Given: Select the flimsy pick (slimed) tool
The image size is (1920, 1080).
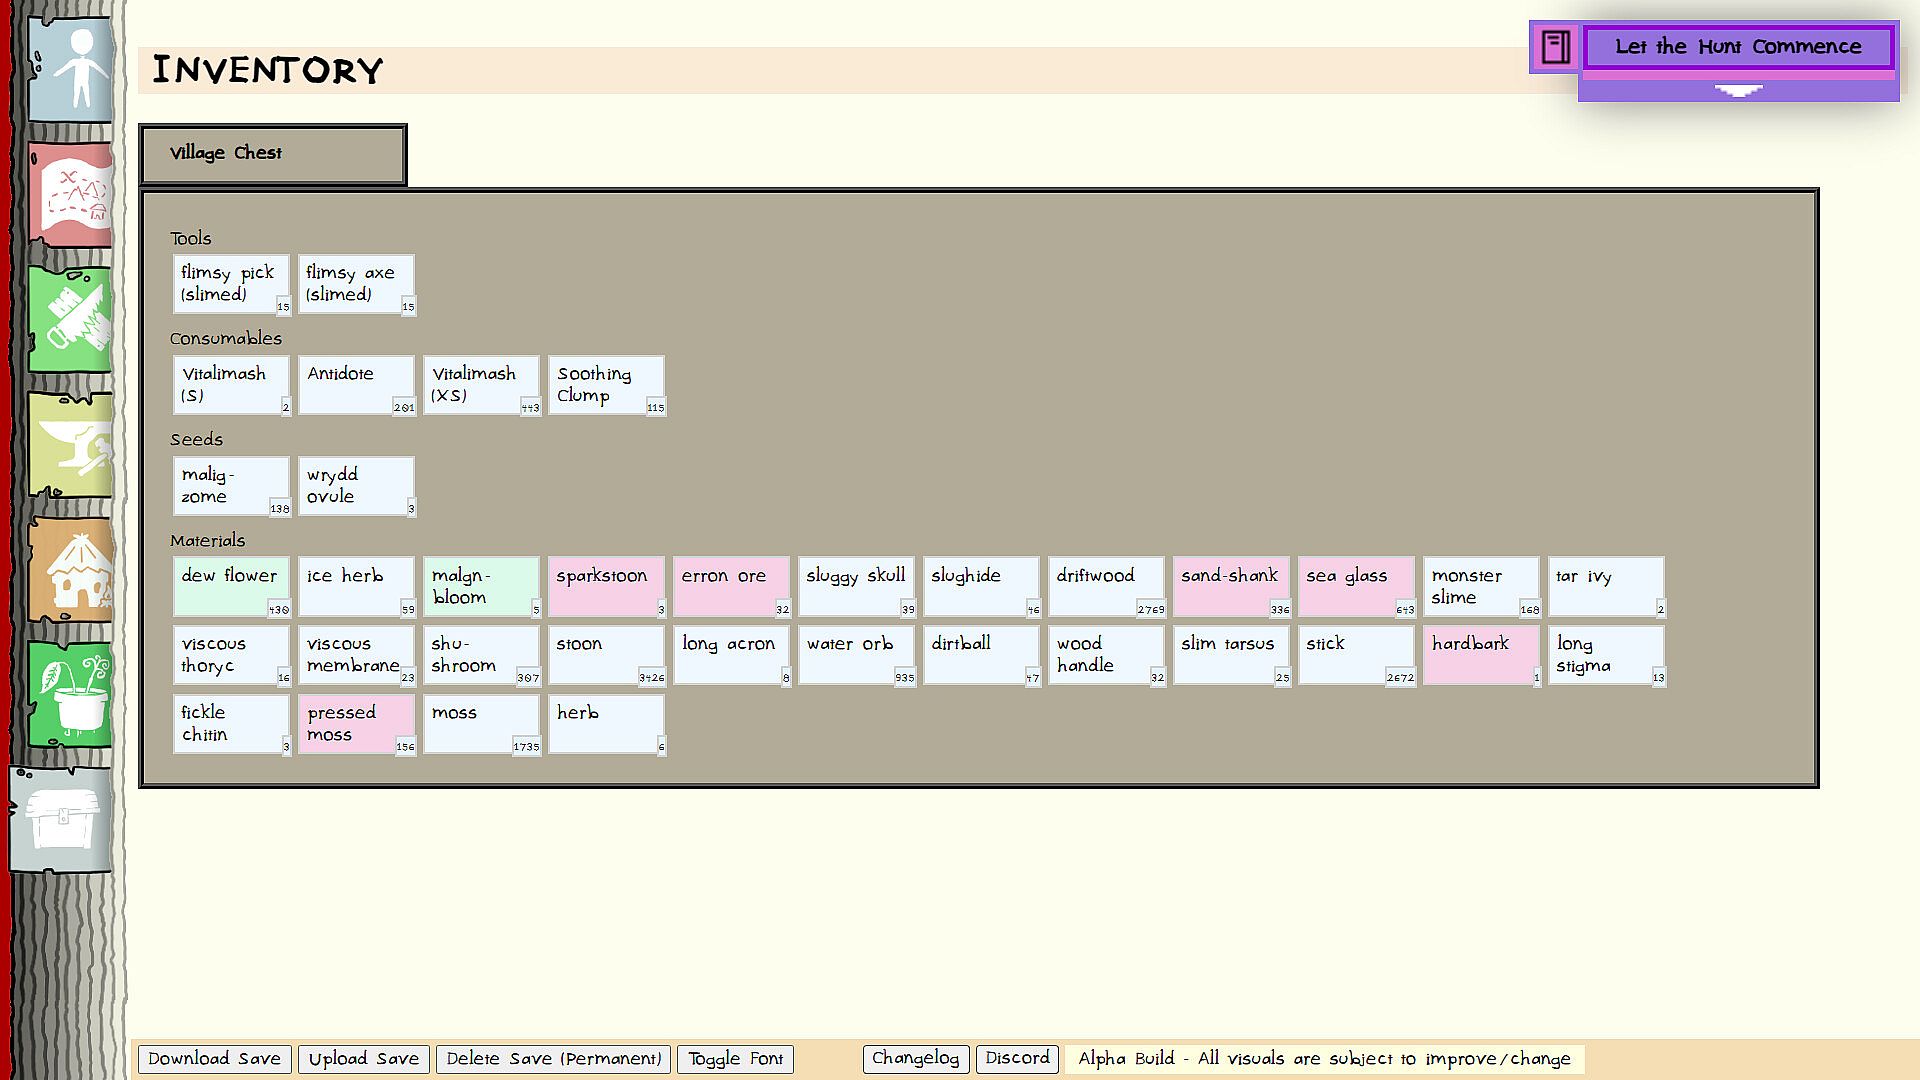Looking at the screenshot, I should point(231,284).
